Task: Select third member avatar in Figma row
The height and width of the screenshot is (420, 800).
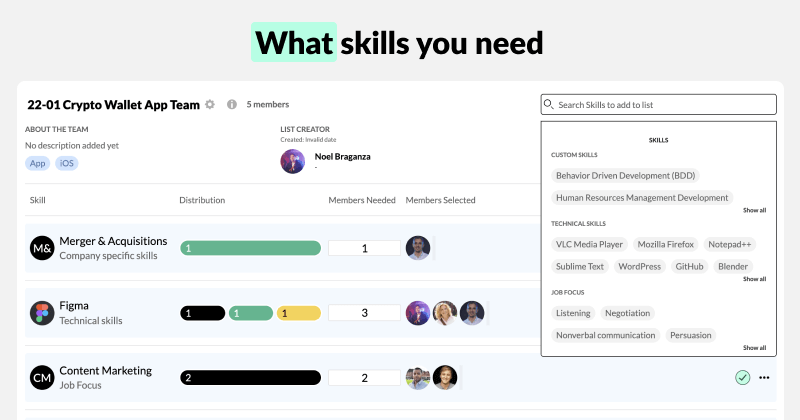Action: point(472,313)
